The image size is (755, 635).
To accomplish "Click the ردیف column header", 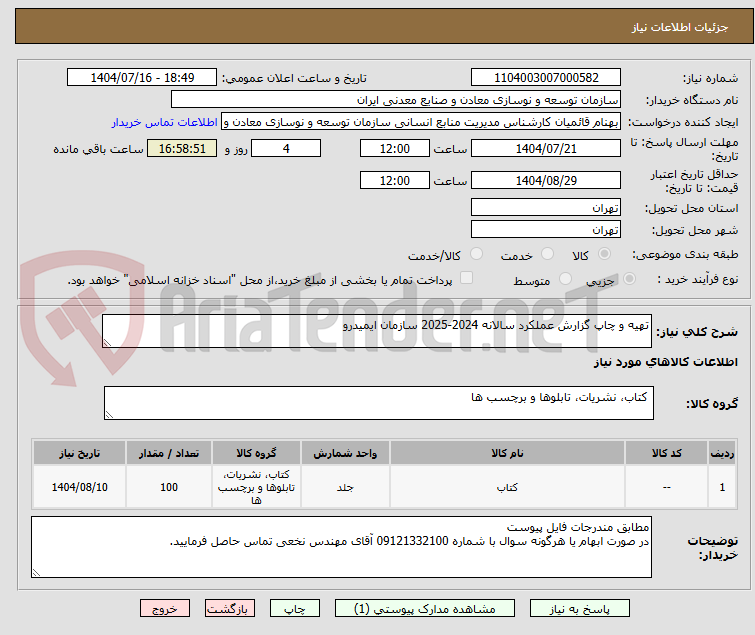I will pos(722,453).
